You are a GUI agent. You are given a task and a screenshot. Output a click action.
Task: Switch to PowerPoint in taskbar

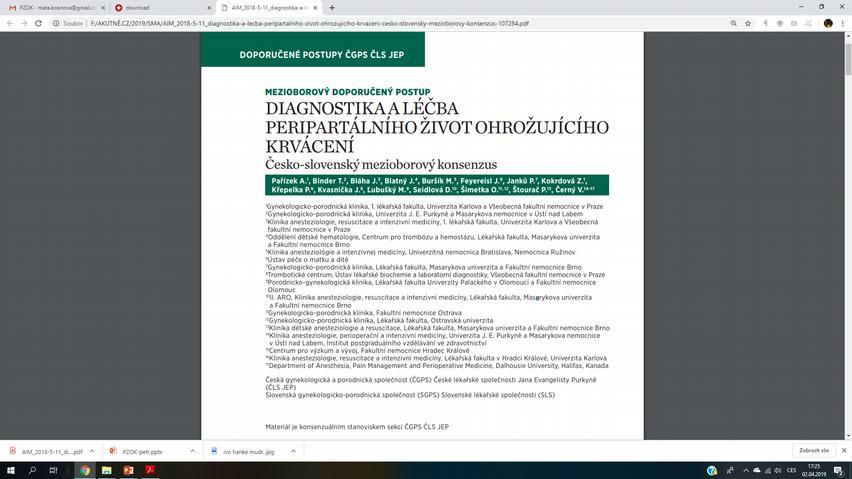coord(128,470)
